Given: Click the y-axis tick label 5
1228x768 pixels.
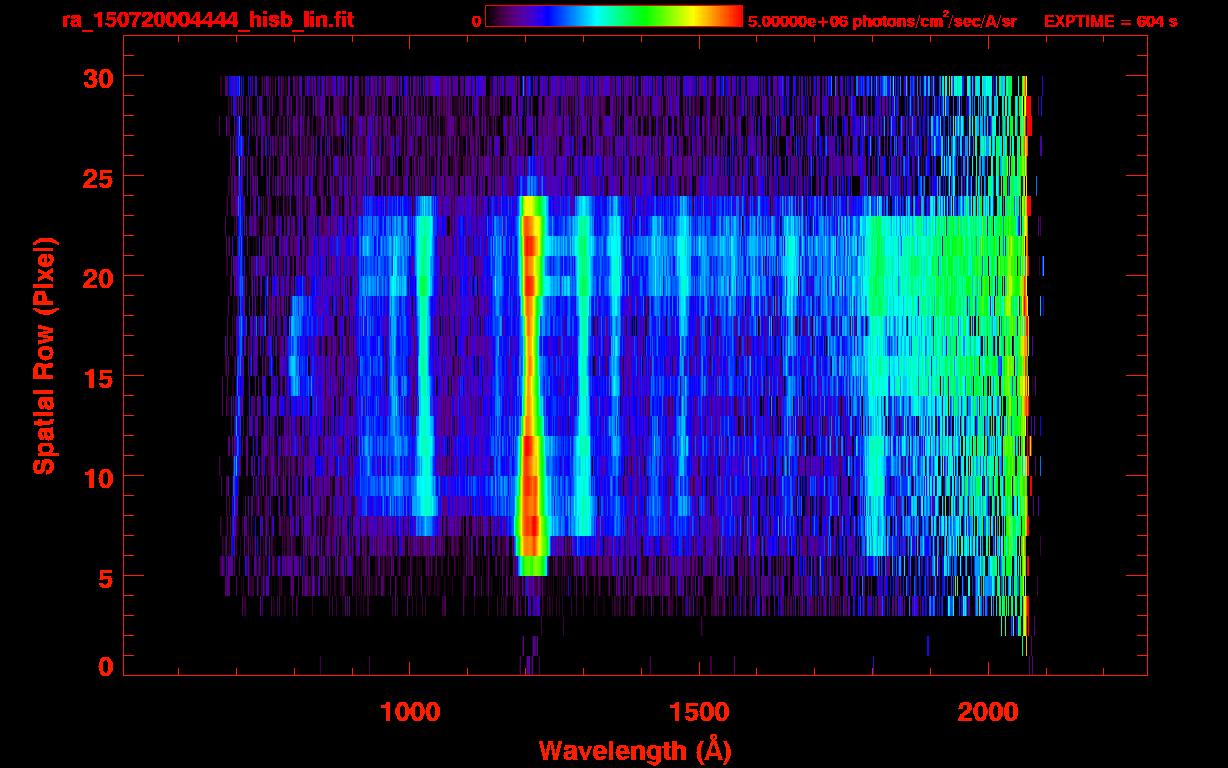Looking at the screenshot, I should (x=105, y=577).
